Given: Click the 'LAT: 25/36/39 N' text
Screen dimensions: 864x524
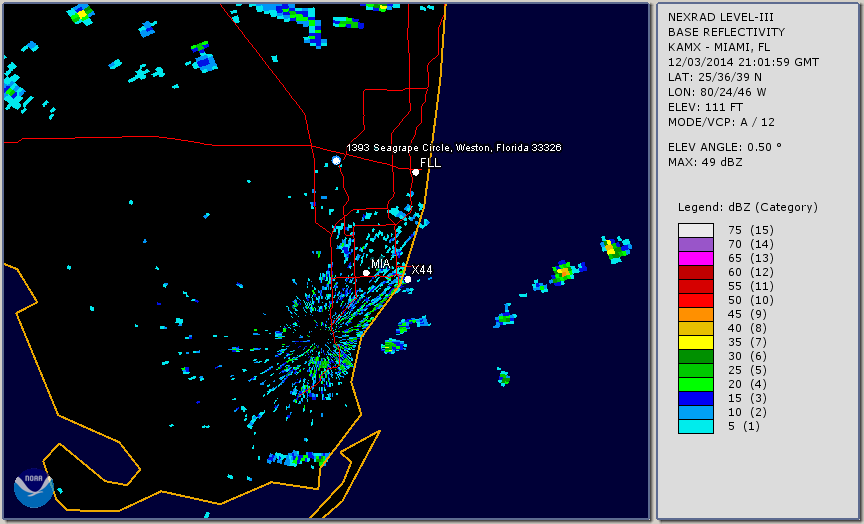Looking at the screenshot, I should pos(715,77).
